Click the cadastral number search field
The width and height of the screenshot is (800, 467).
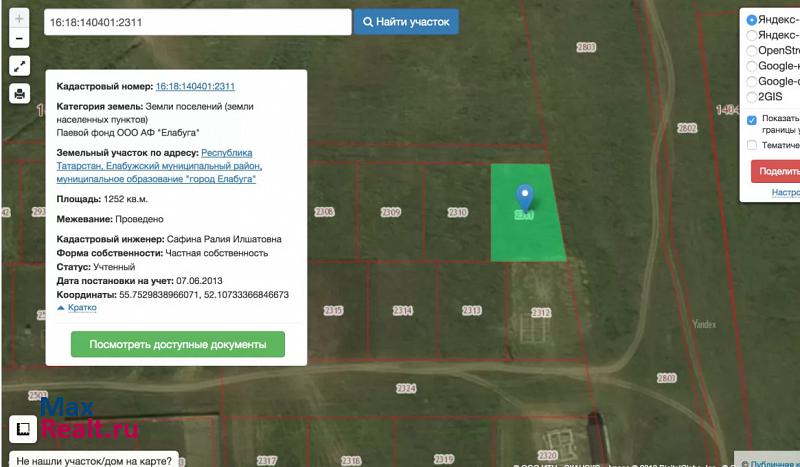tap(197, 22)
